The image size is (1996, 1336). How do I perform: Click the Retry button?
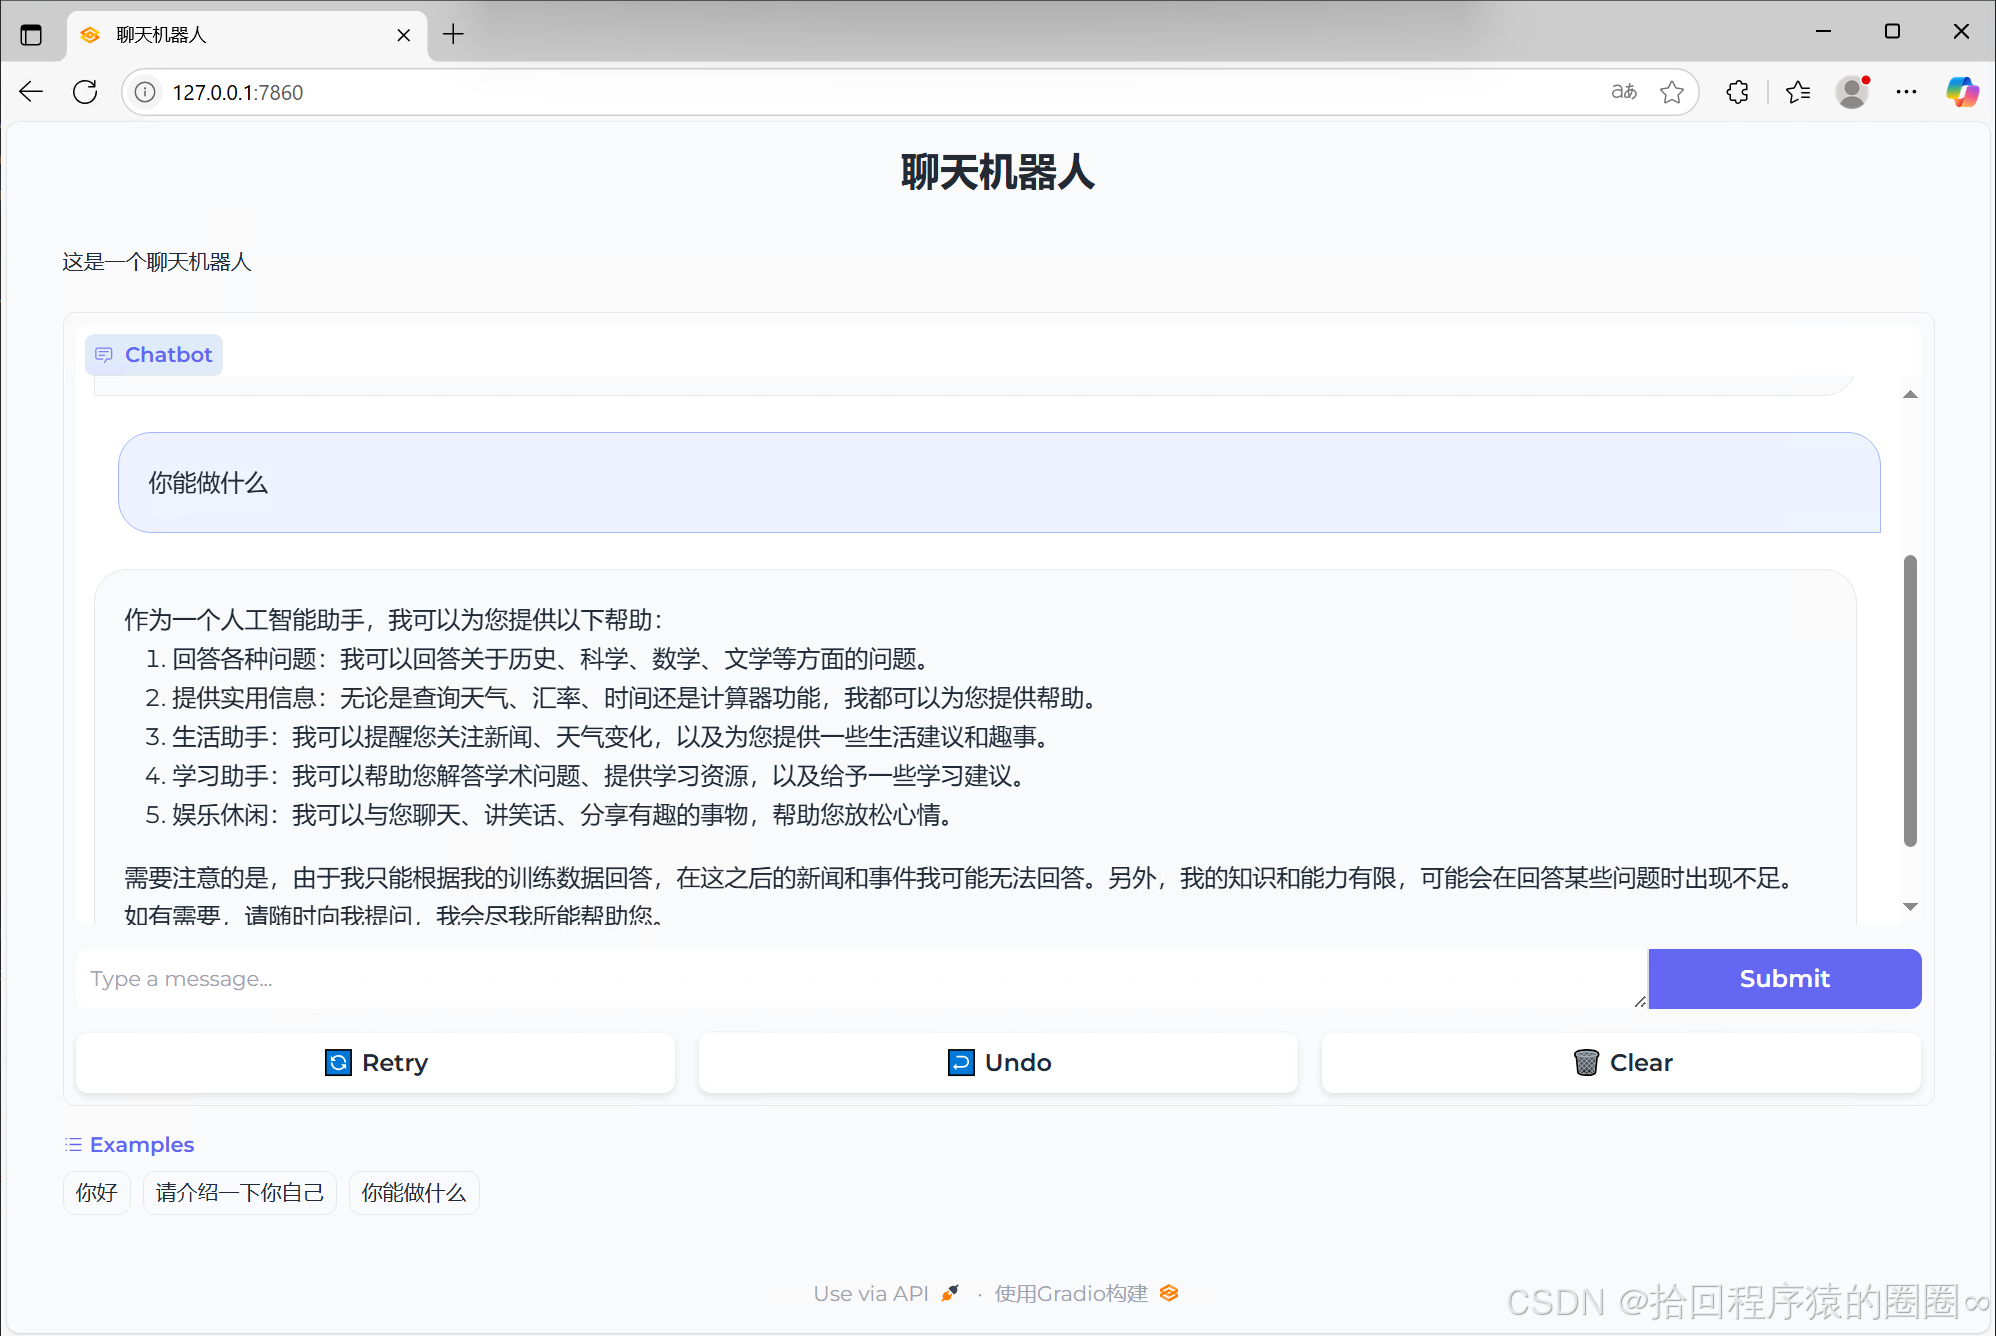[376, 1062]
